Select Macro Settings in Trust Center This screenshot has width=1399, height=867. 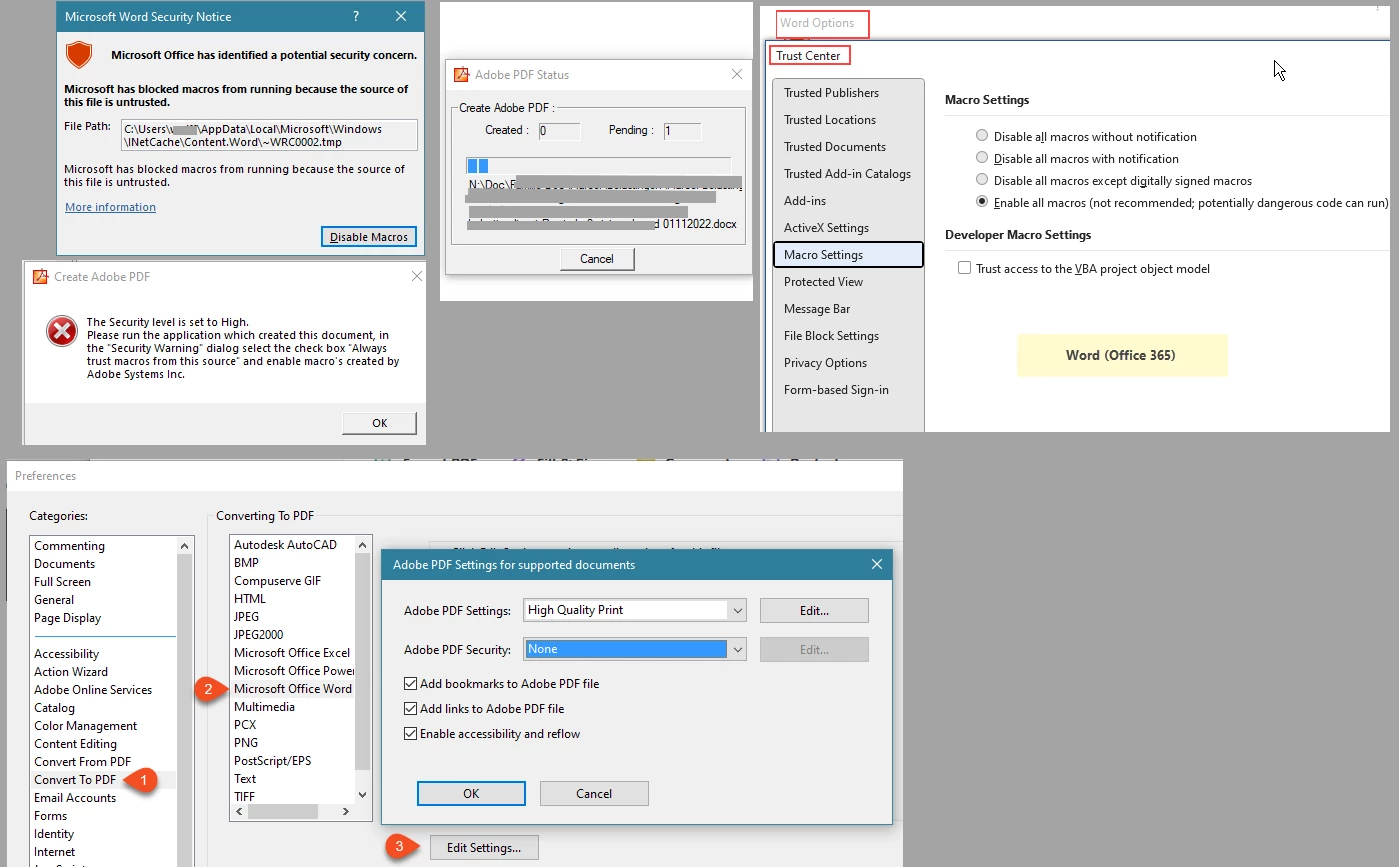[847, 255]
